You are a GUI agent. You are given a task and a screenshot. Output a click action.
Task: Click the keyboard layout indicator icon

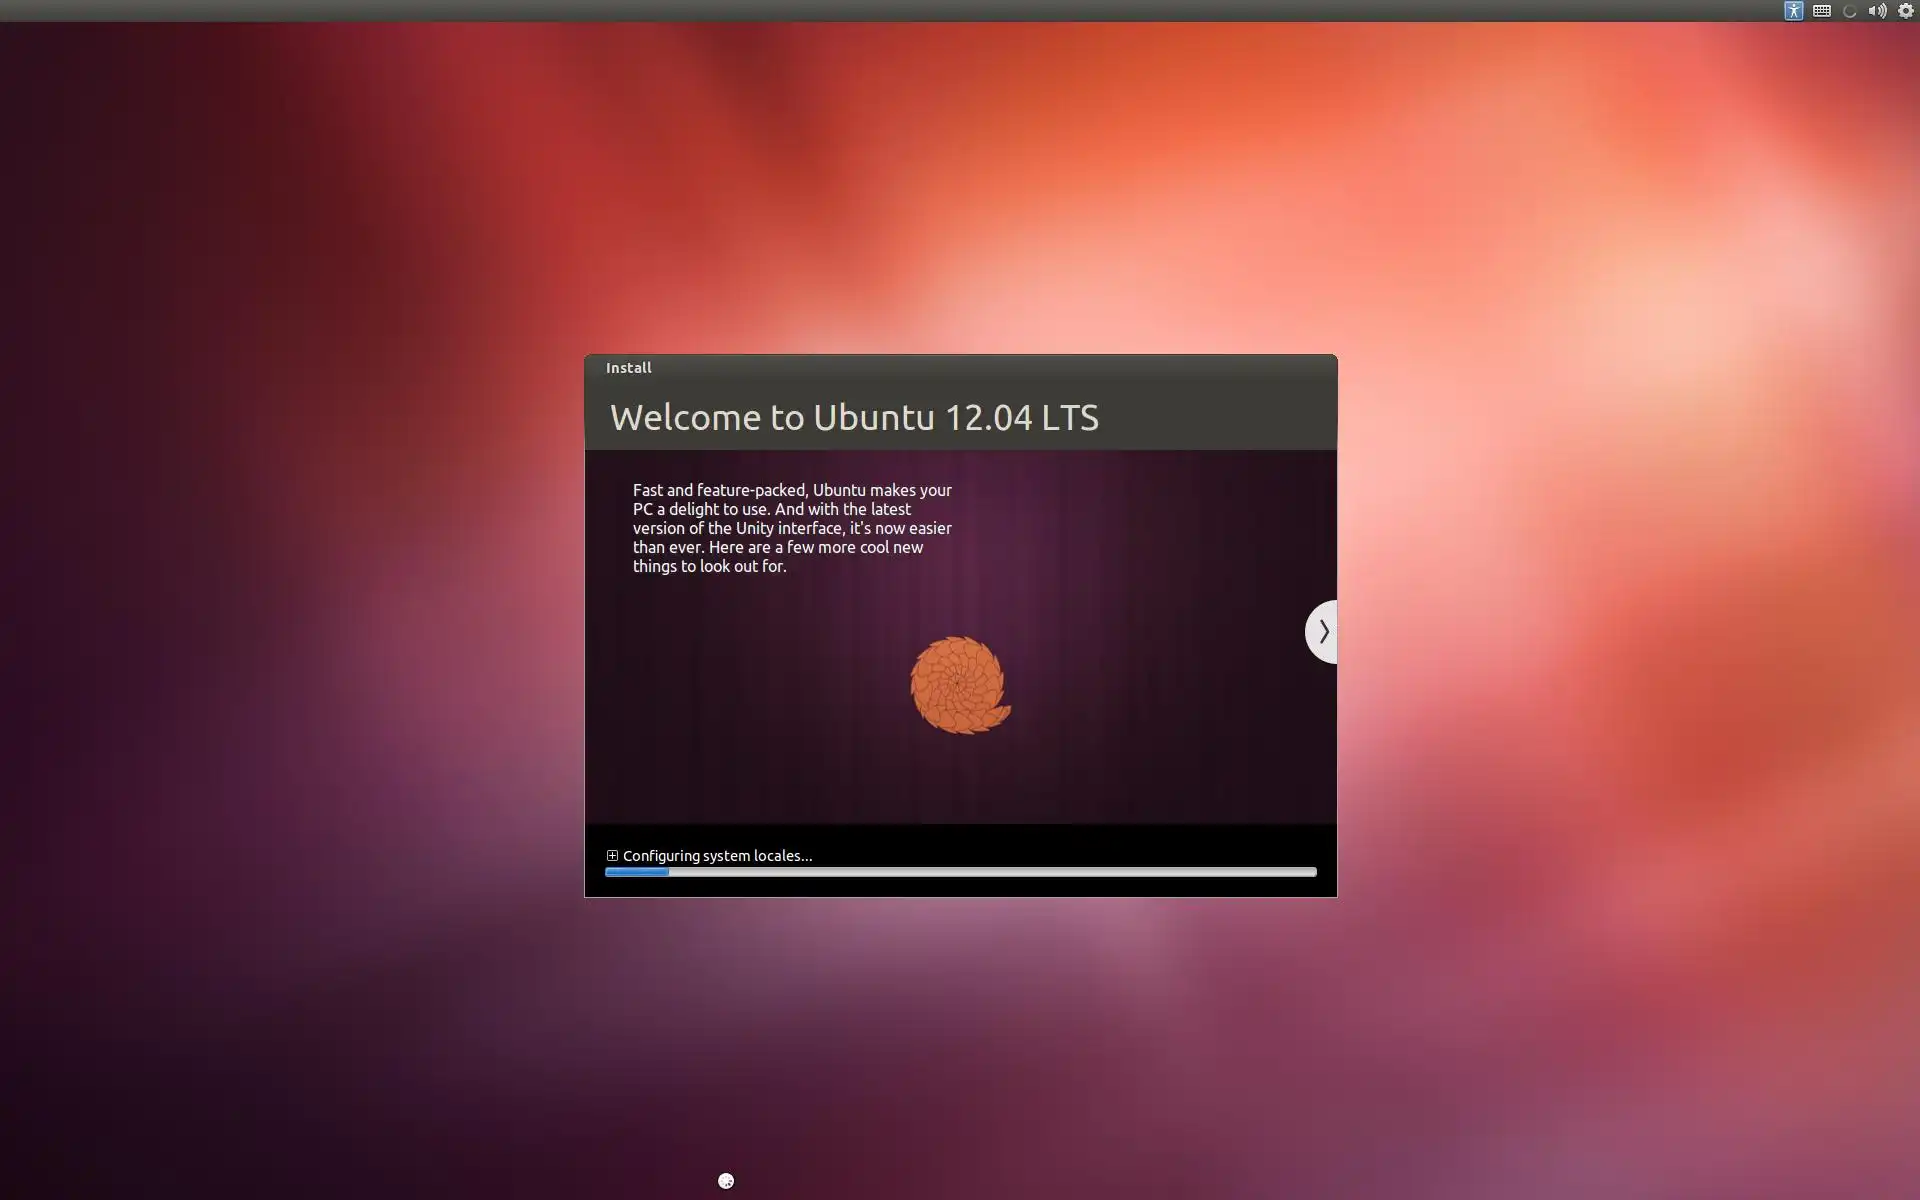point(1821,11)
